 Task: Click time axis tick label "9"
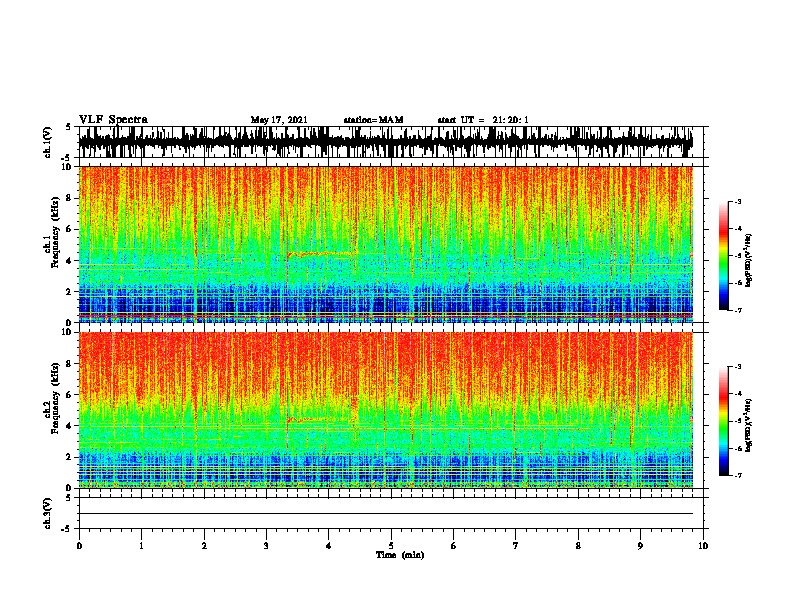coord(640,546)
